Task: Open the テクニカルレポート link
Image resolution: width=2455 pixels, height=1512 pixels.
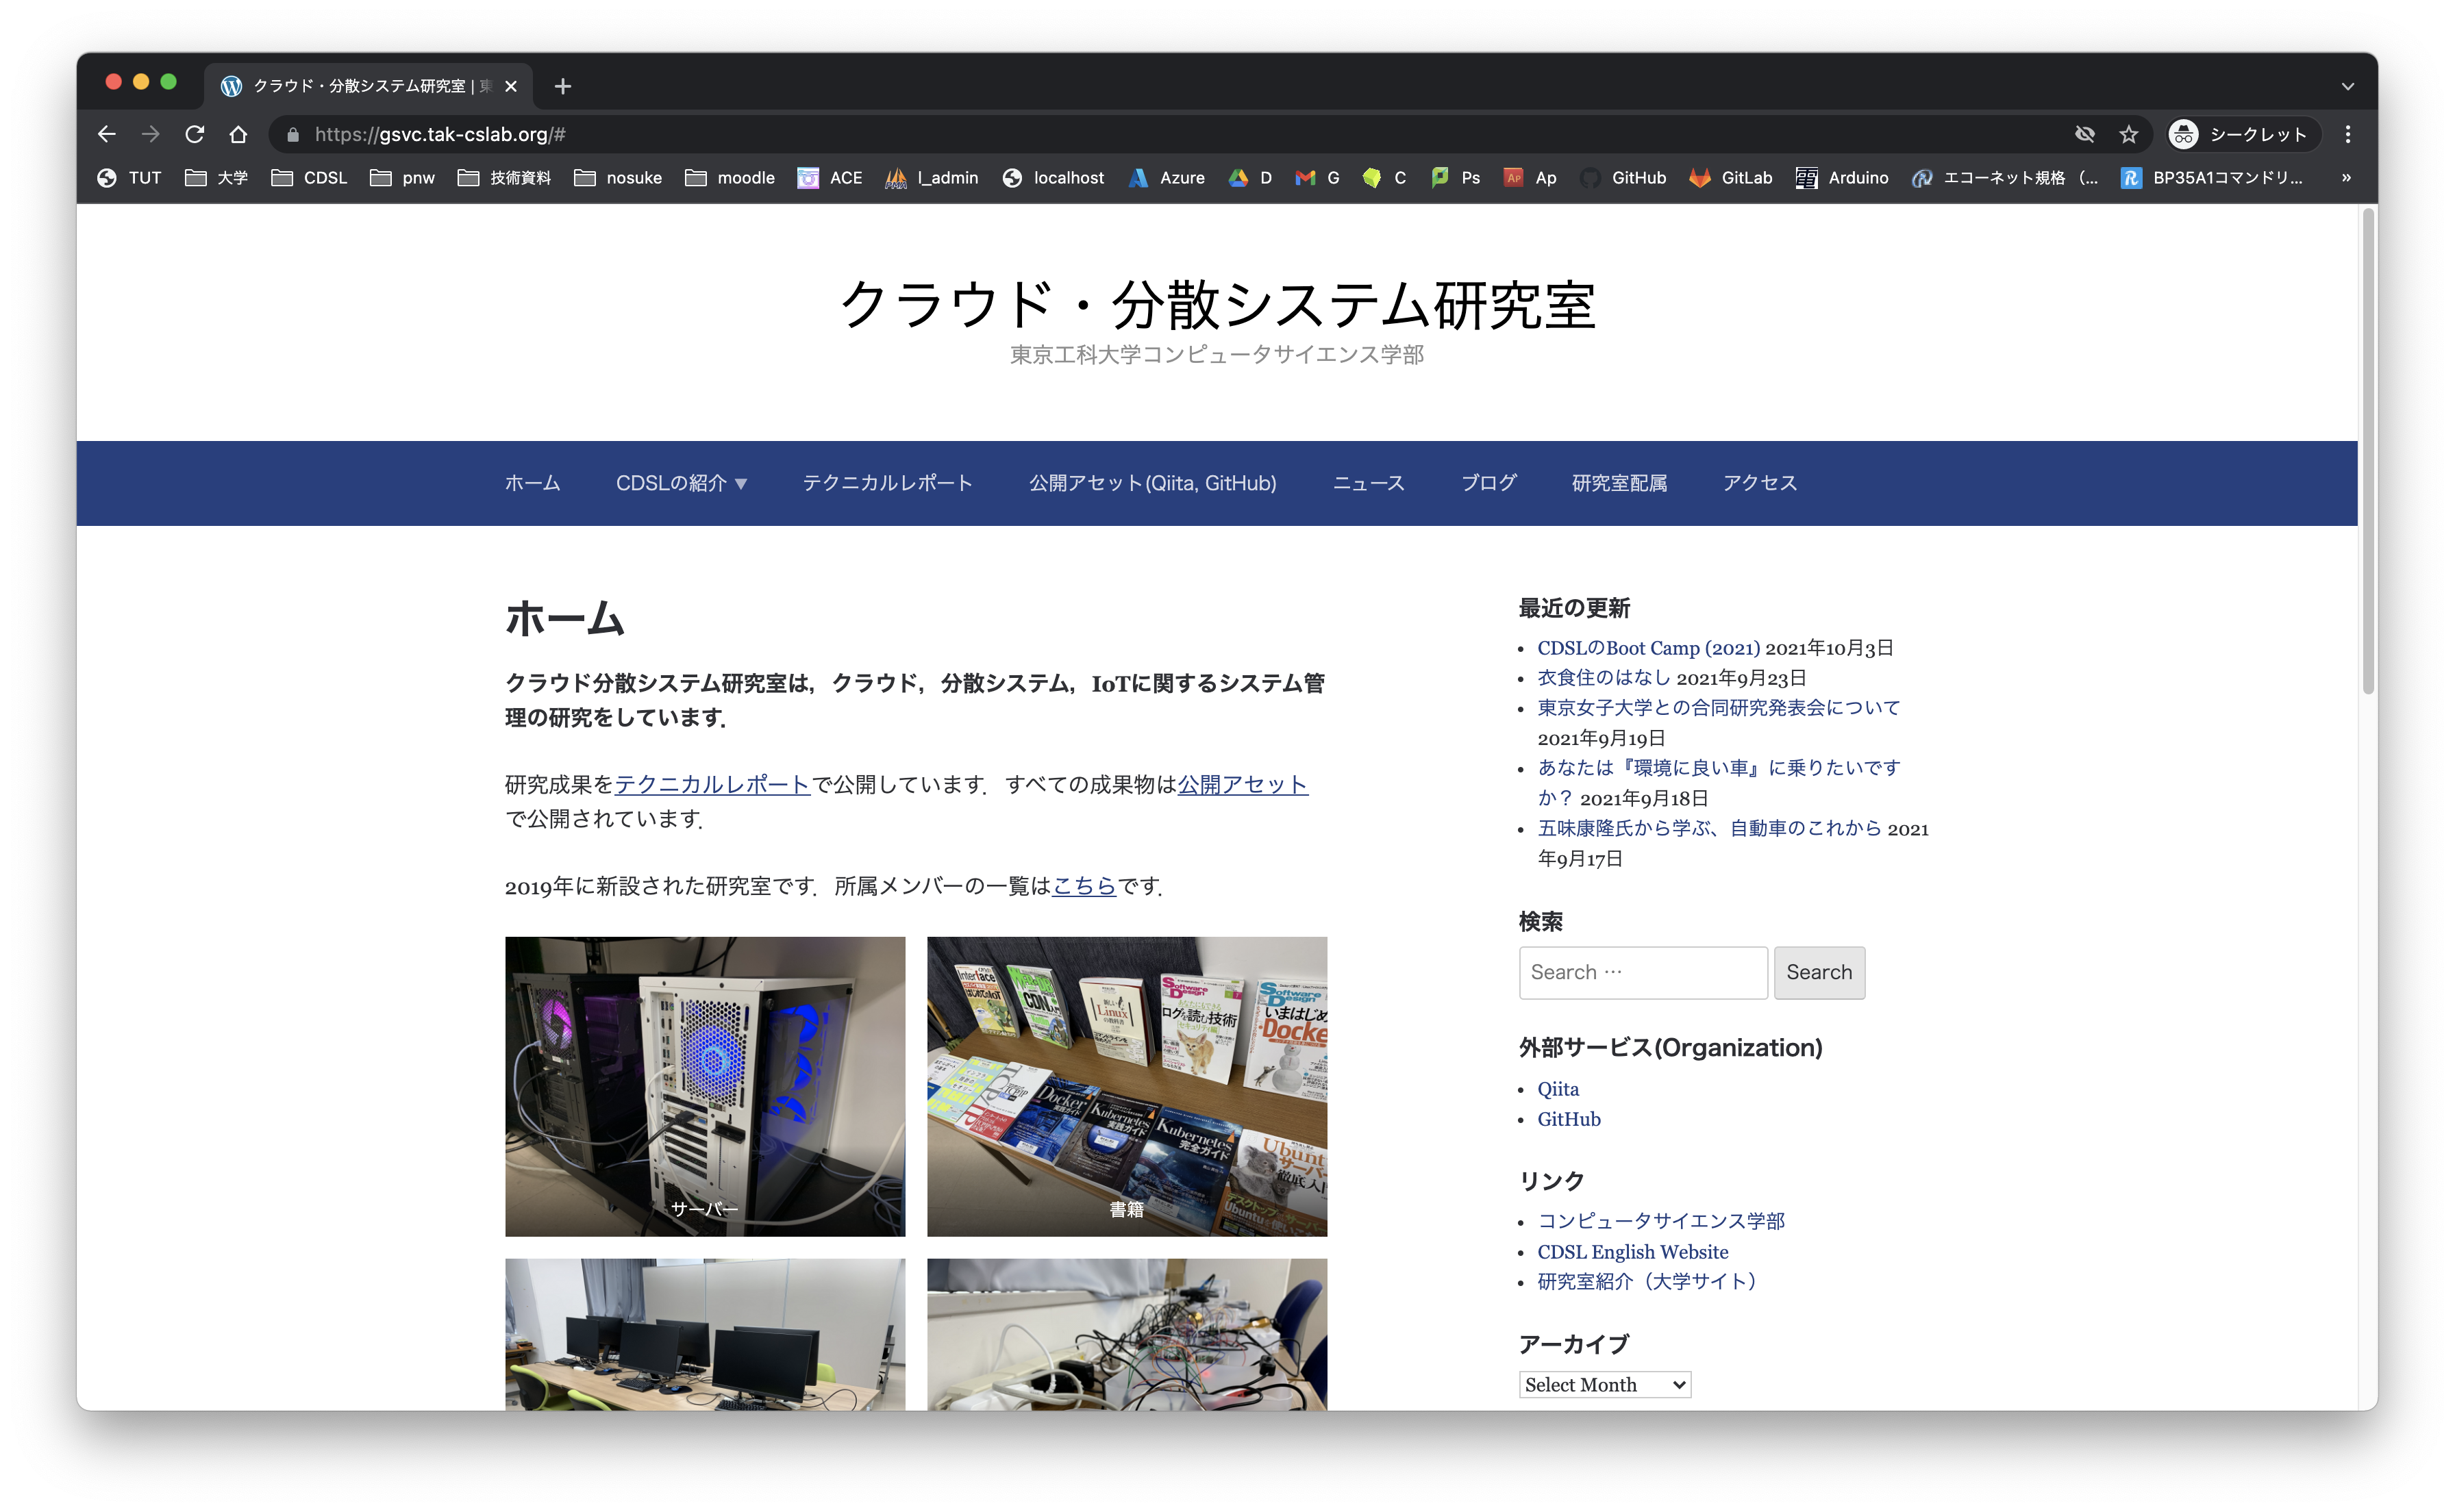Action: tap(712, 785)
